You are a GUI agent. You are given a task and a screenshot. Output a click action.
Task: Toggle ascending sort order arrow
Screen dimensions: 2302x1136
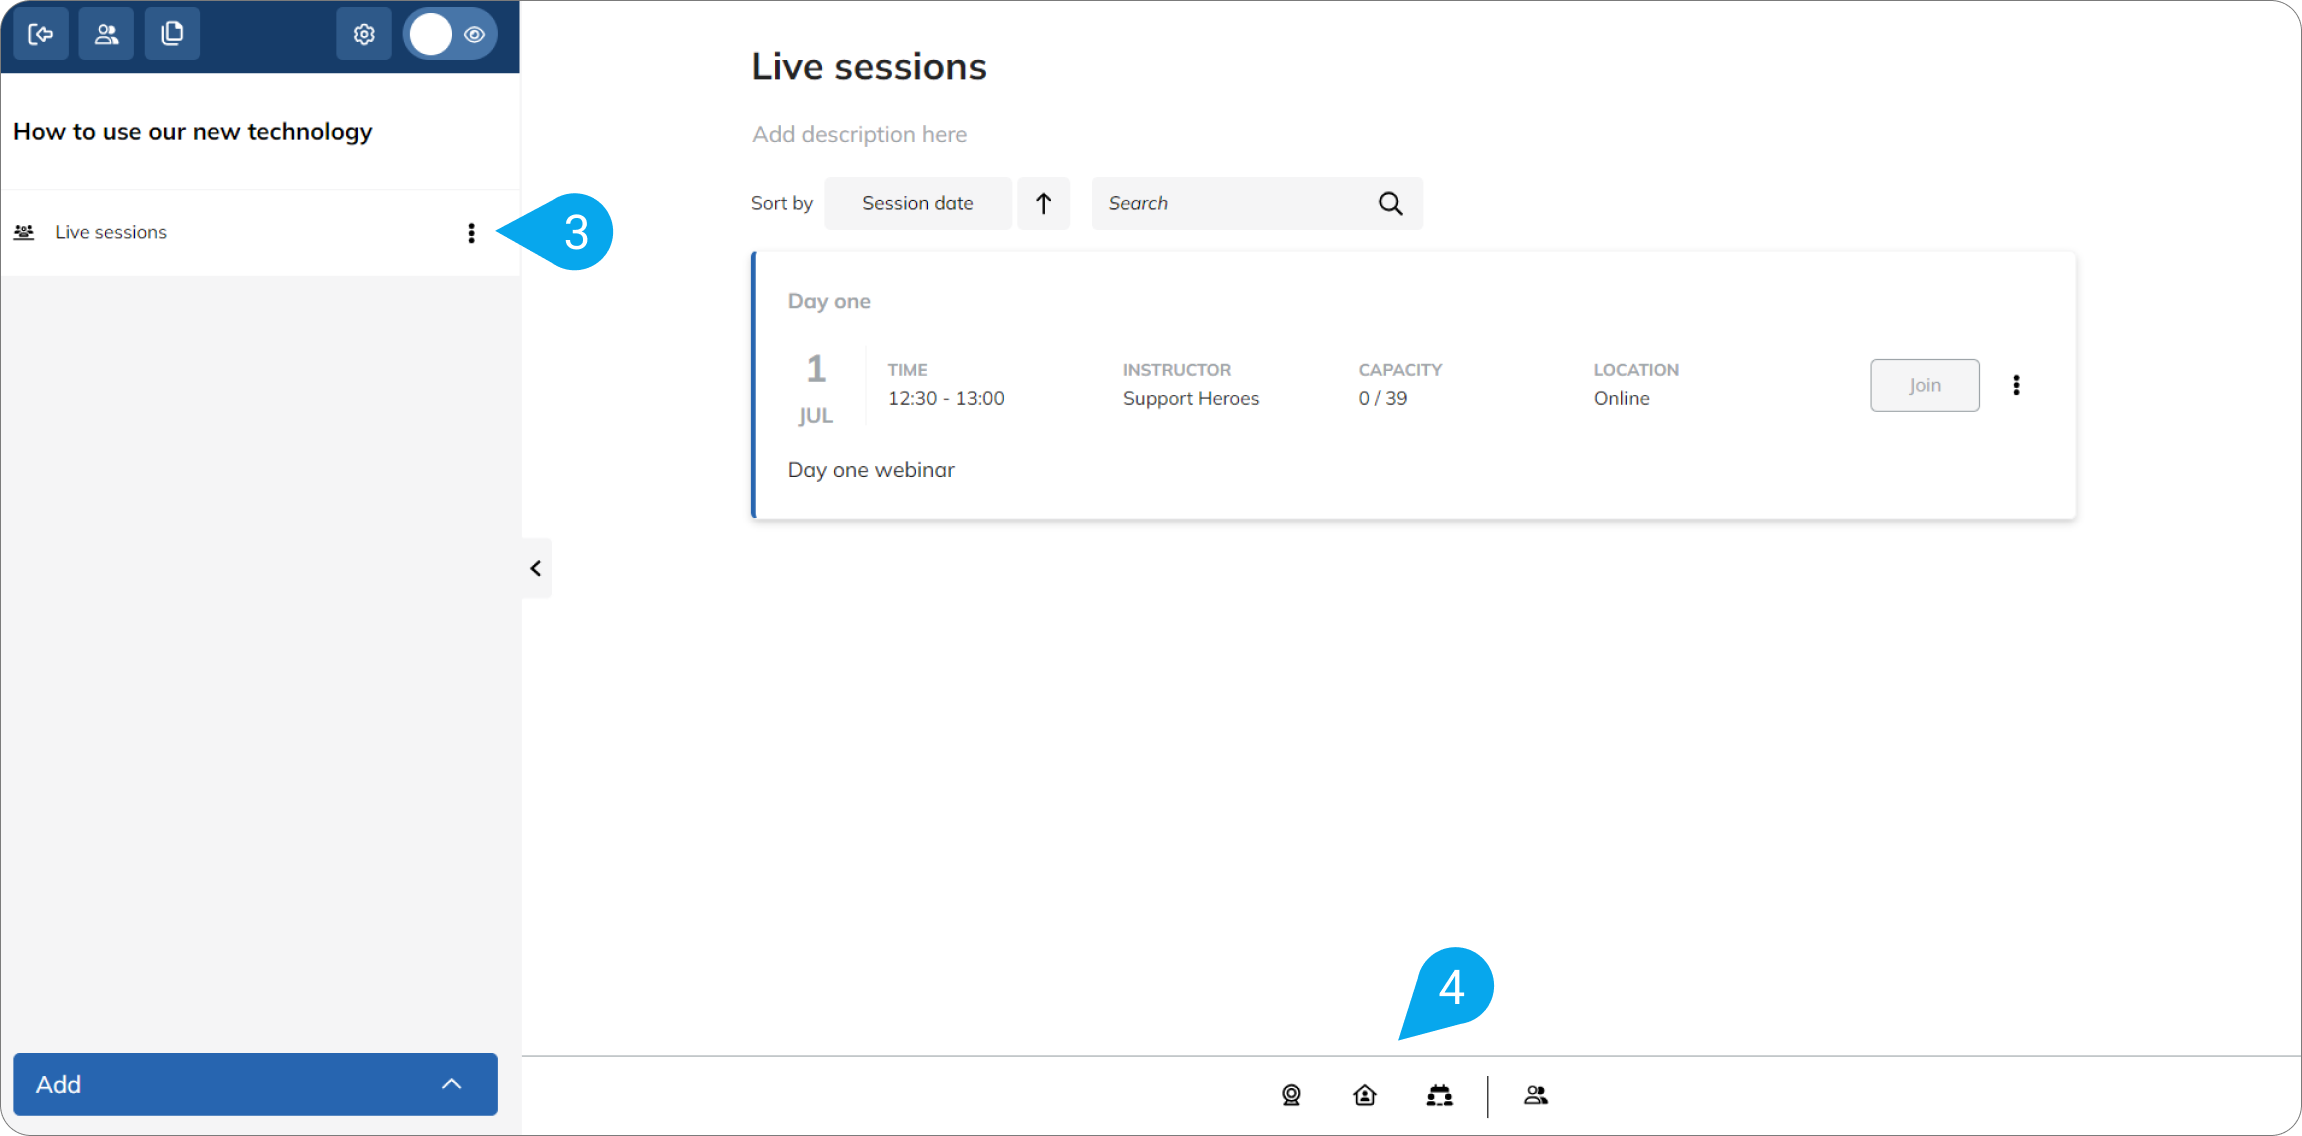pos(1043,203)
